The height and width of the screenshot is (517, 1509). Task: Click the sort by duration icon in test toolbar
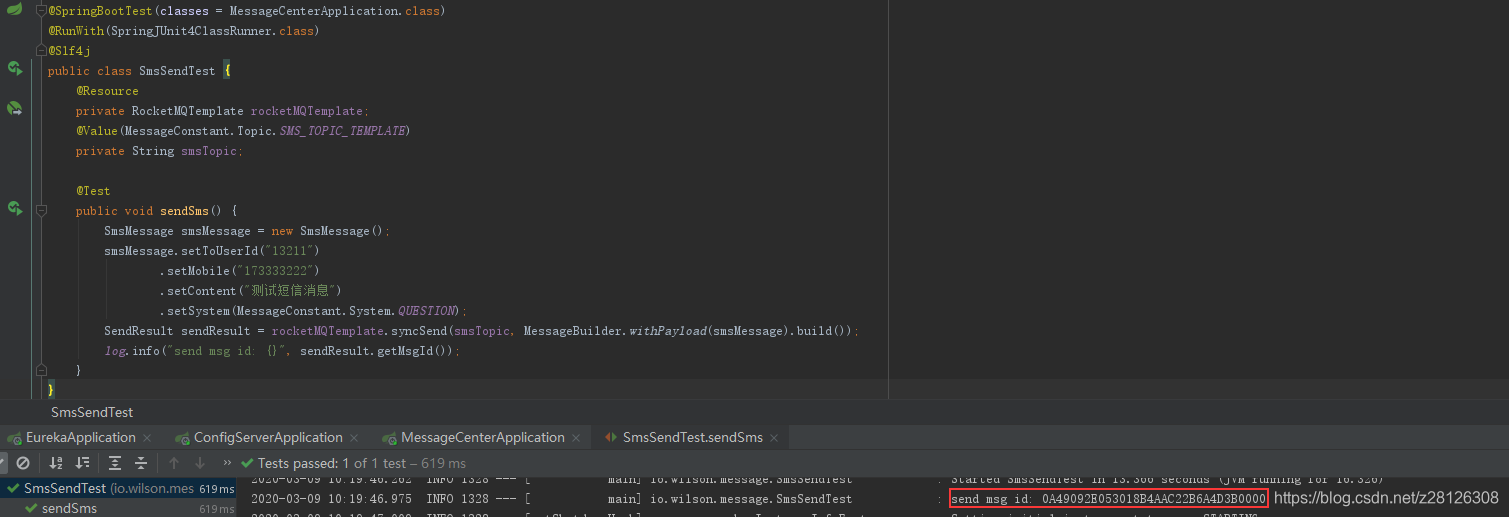pyautogui.click(x=82, y=463)
